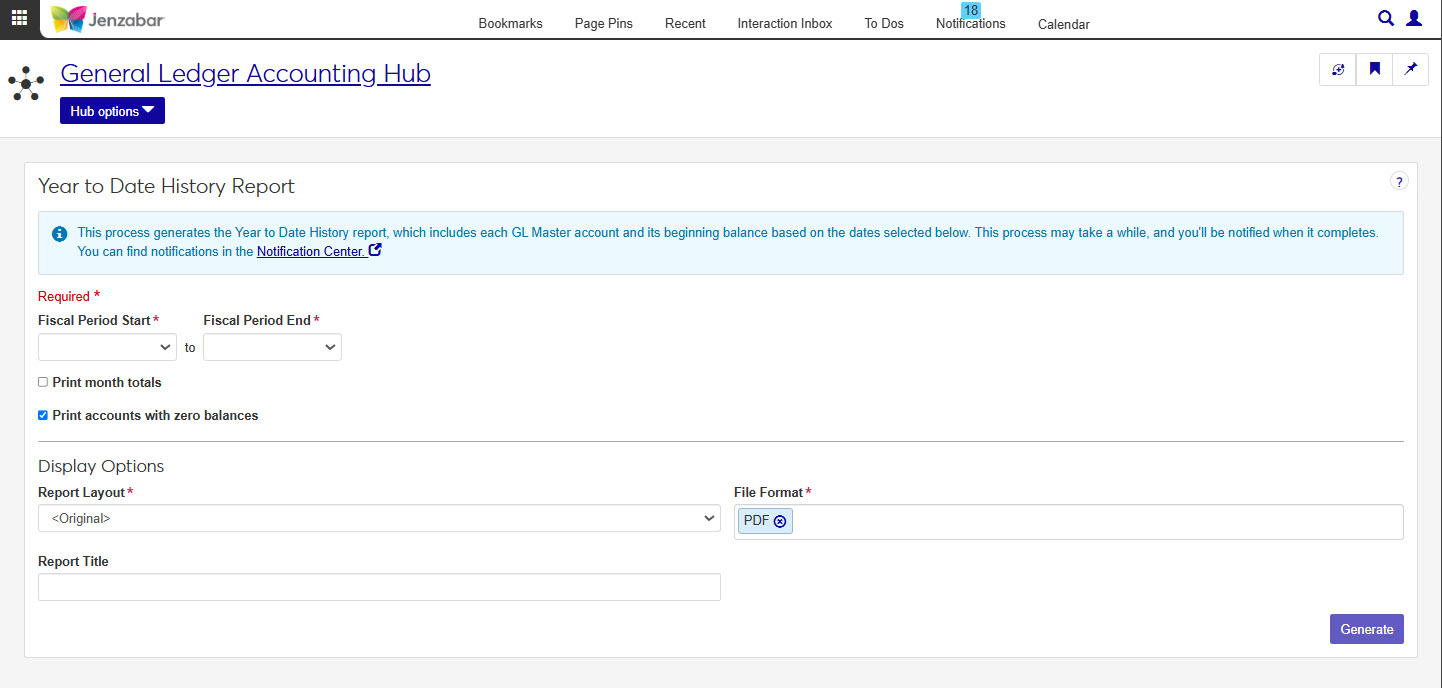Open Calendar menu
This screenshot has width=1442, height=688.
1064,24
